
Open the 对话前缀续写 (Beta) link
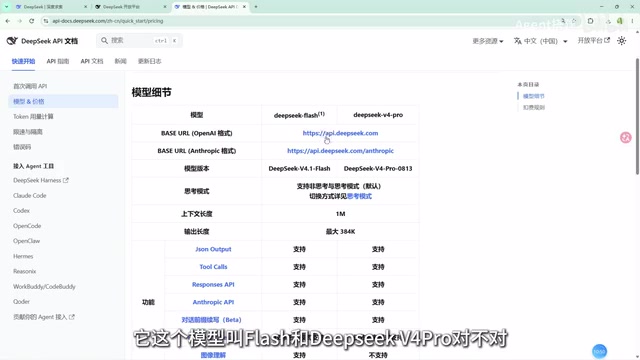point(211,320)
